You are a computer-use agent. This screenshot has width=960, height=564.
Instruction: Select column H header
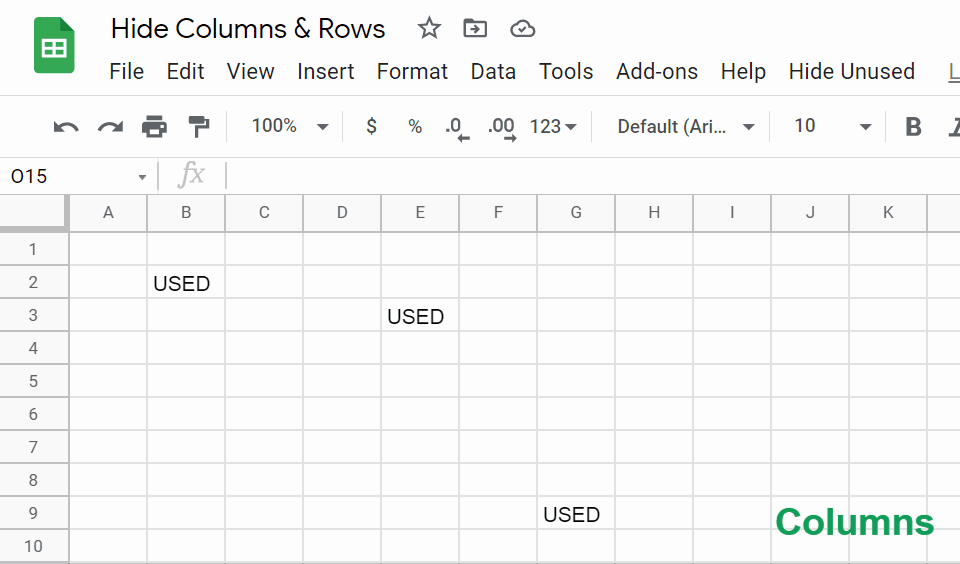click(654, 212)
